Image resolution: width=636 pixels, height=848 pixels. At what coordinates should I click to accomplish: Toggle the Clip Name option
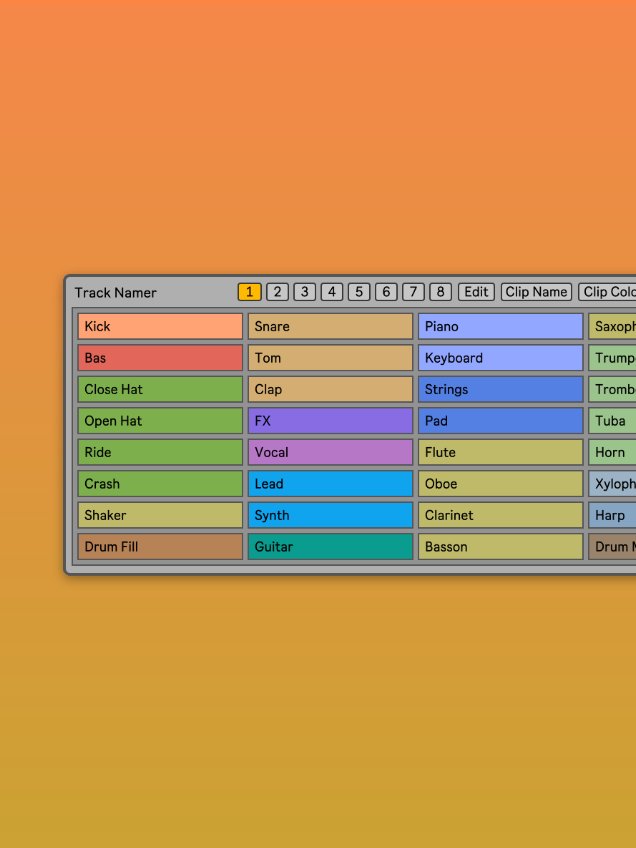point(536,292)
